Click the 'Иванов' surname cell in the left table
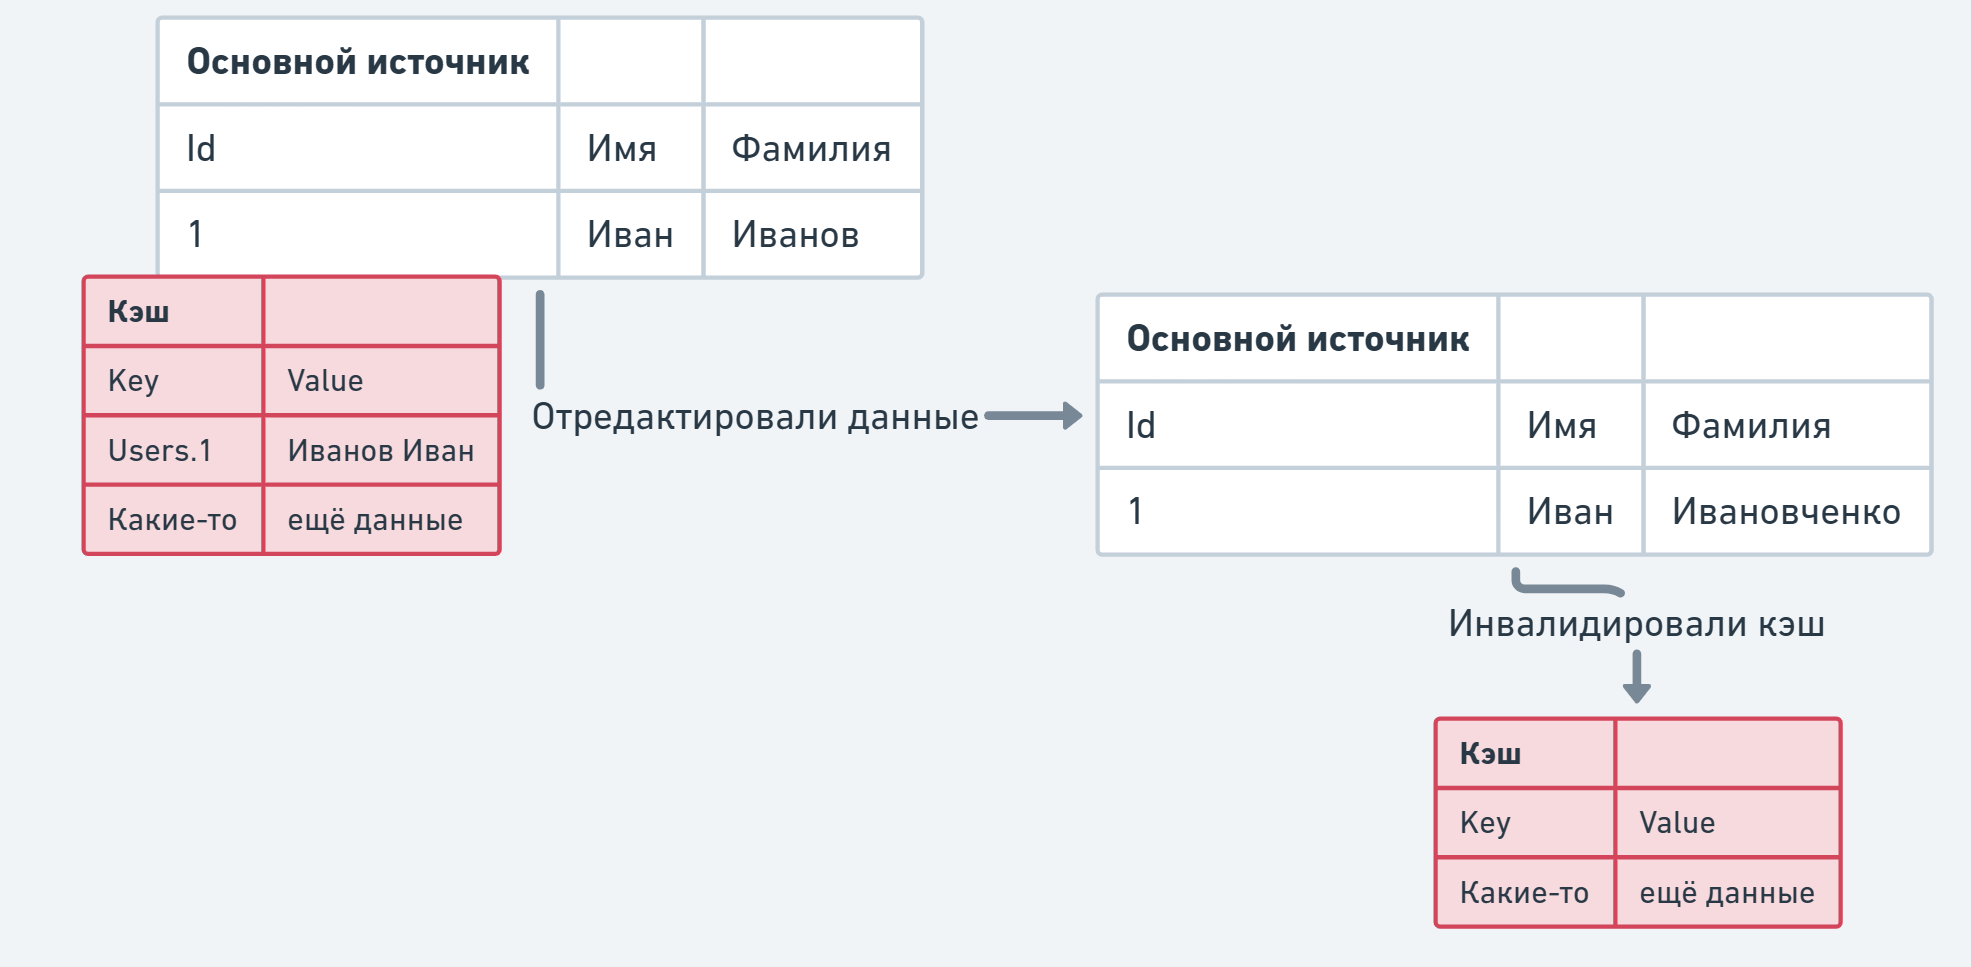The width and height of the screenshot is (1971, 967). pos(796,235)
